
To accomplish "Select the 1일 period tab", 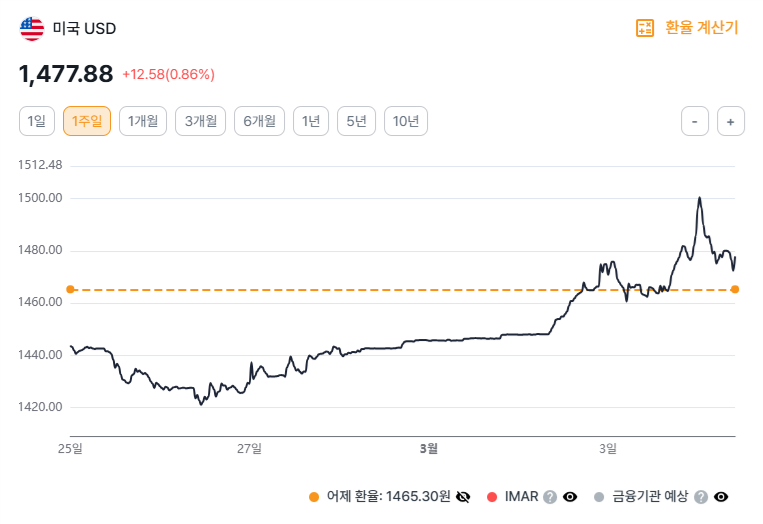I will pos(37,121).
